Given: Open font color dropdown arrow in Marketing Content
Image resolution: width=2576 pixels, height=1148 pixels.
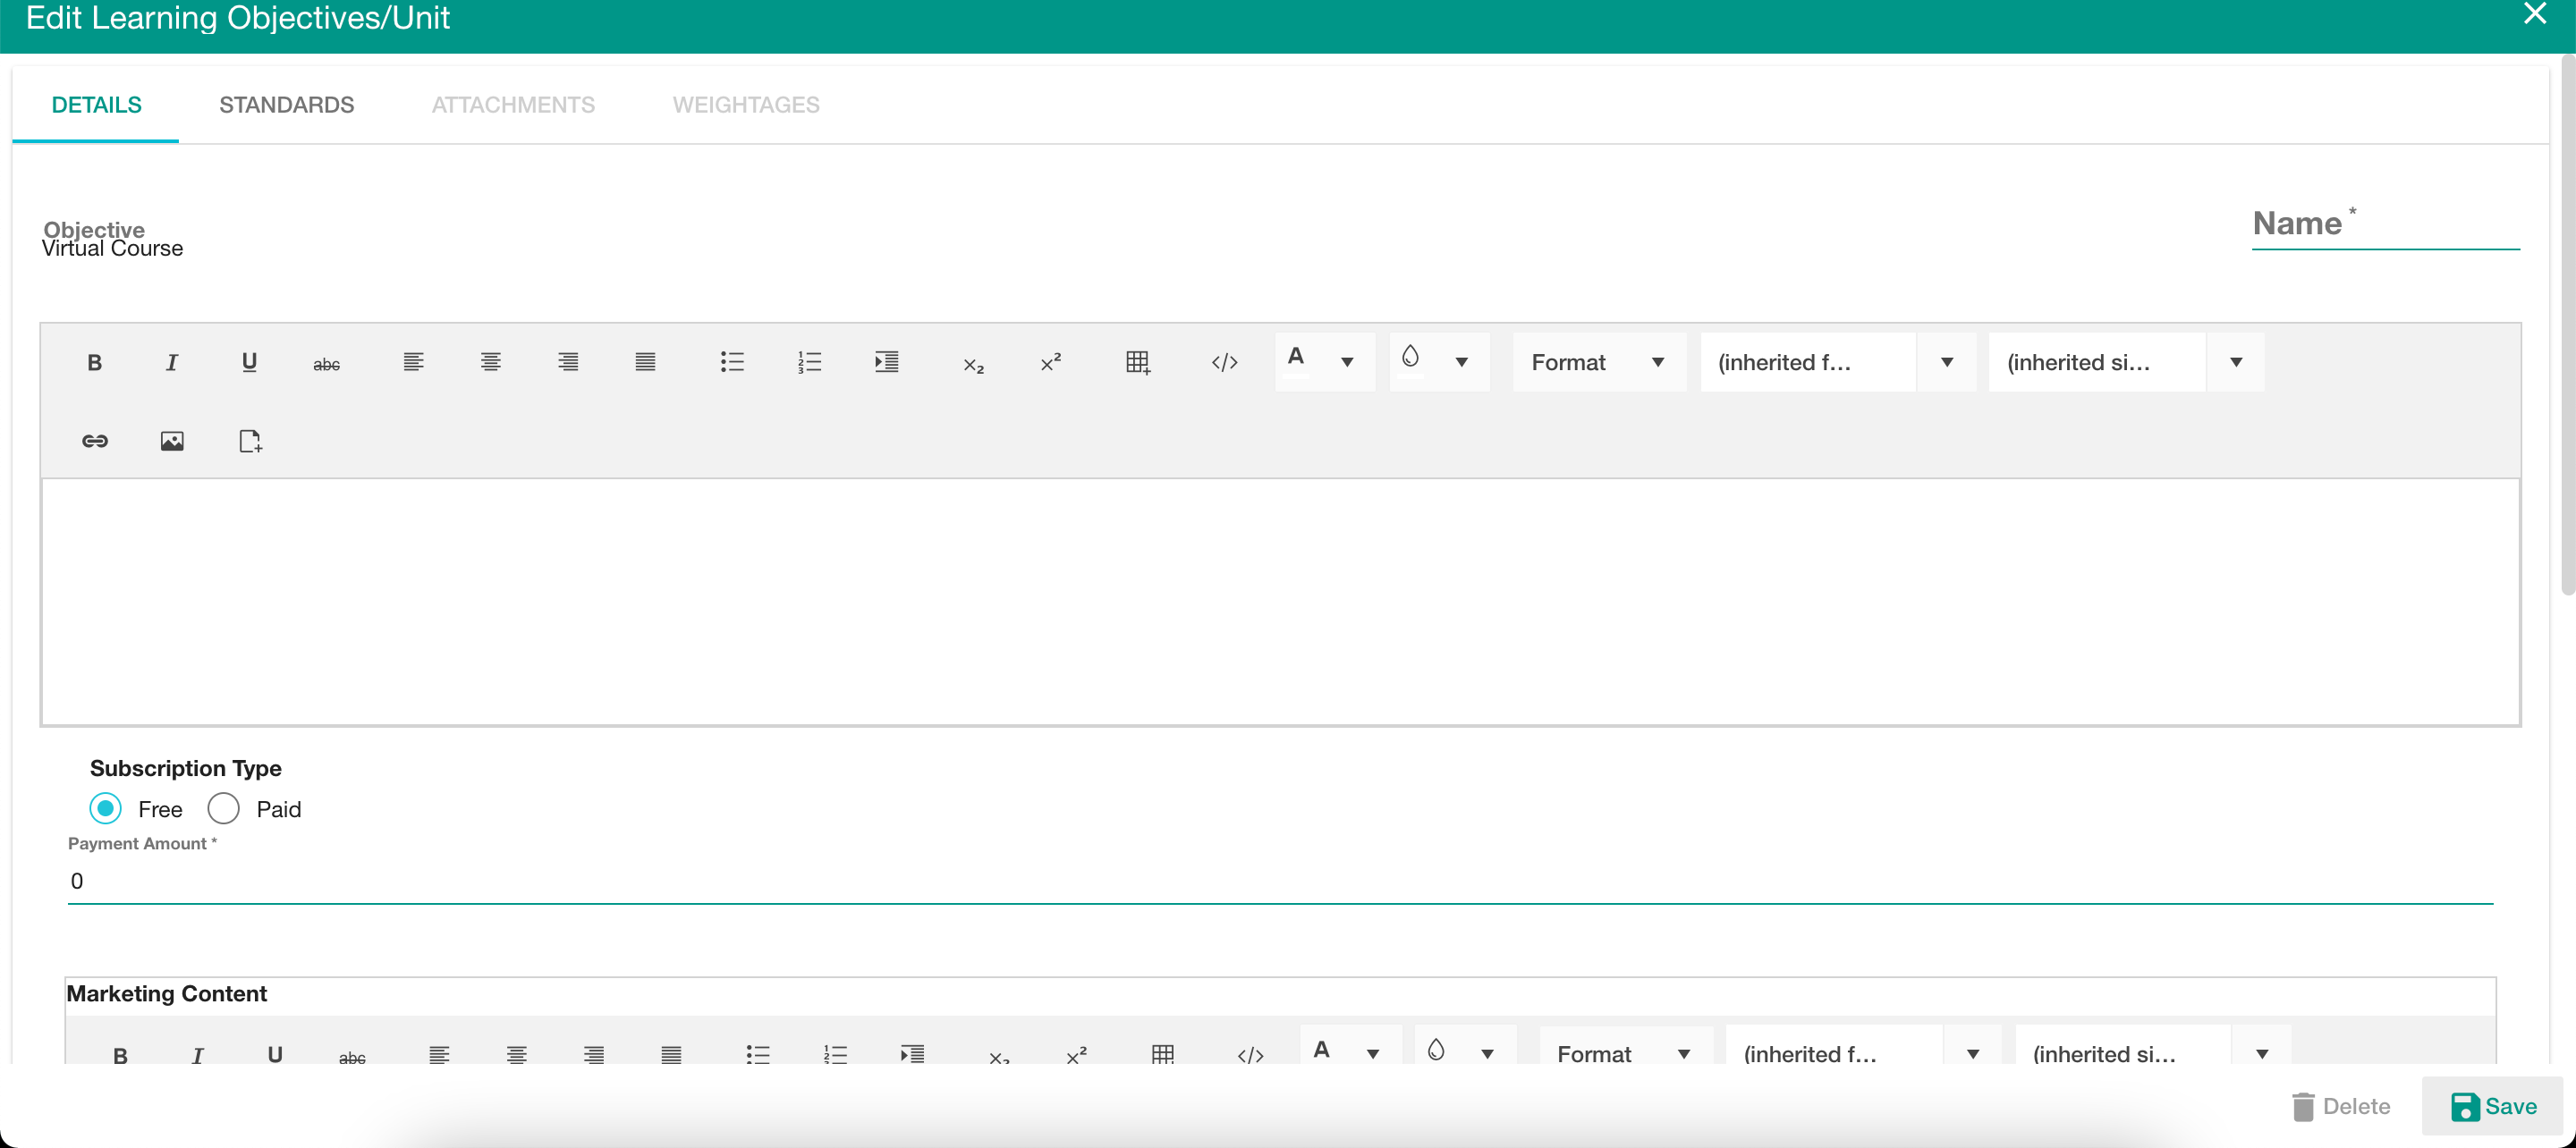Looking at the screenshot, I should coord(1373,1053).
